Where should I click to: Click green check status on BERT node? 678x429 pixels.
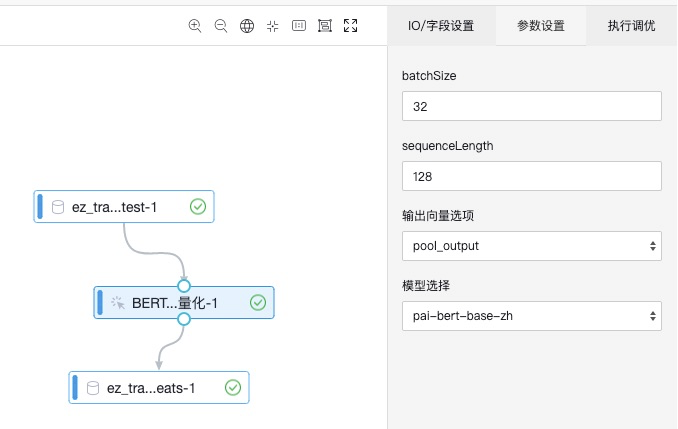[x=258, y=302]
